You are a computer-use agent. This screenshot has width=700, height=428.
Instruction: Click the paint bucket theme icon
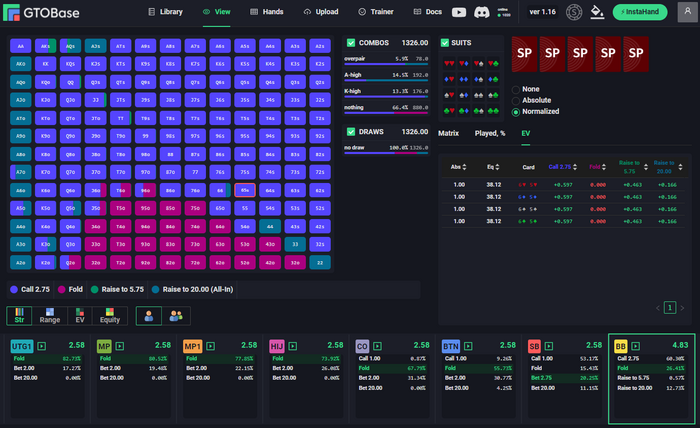(x=597, y=12)
